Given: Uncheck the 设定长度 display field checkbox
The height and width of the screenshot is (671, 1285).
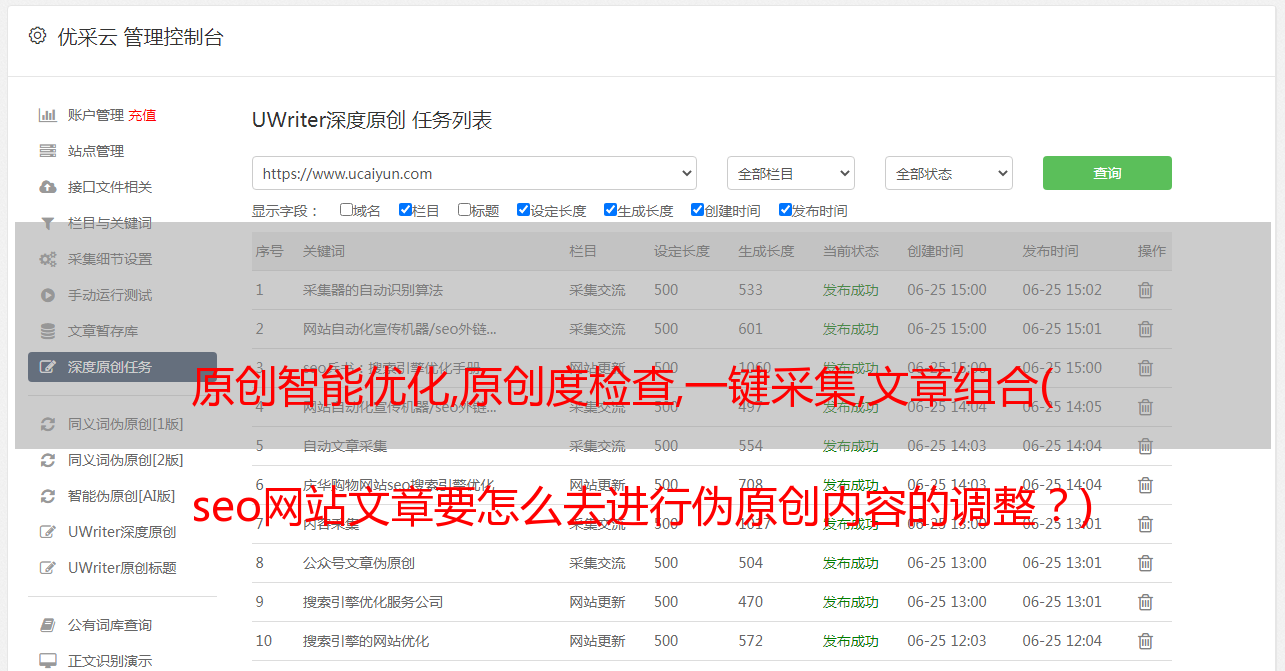Looking at the screenshot, I should click(523, 210).
